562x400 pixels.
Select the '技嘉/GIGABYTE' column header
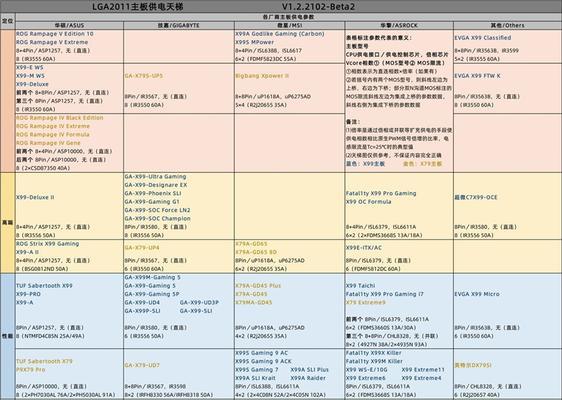178,25
